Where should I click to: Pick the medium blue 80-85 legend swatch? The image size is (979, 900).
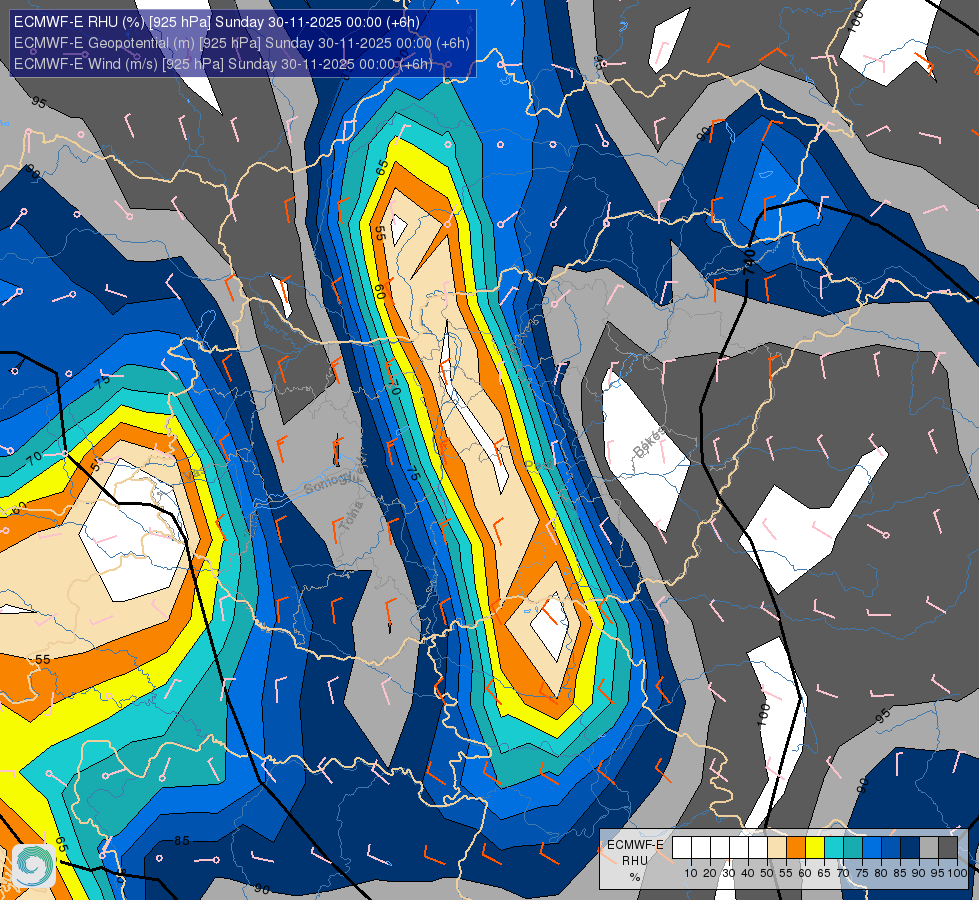click(x=891, y=847)
